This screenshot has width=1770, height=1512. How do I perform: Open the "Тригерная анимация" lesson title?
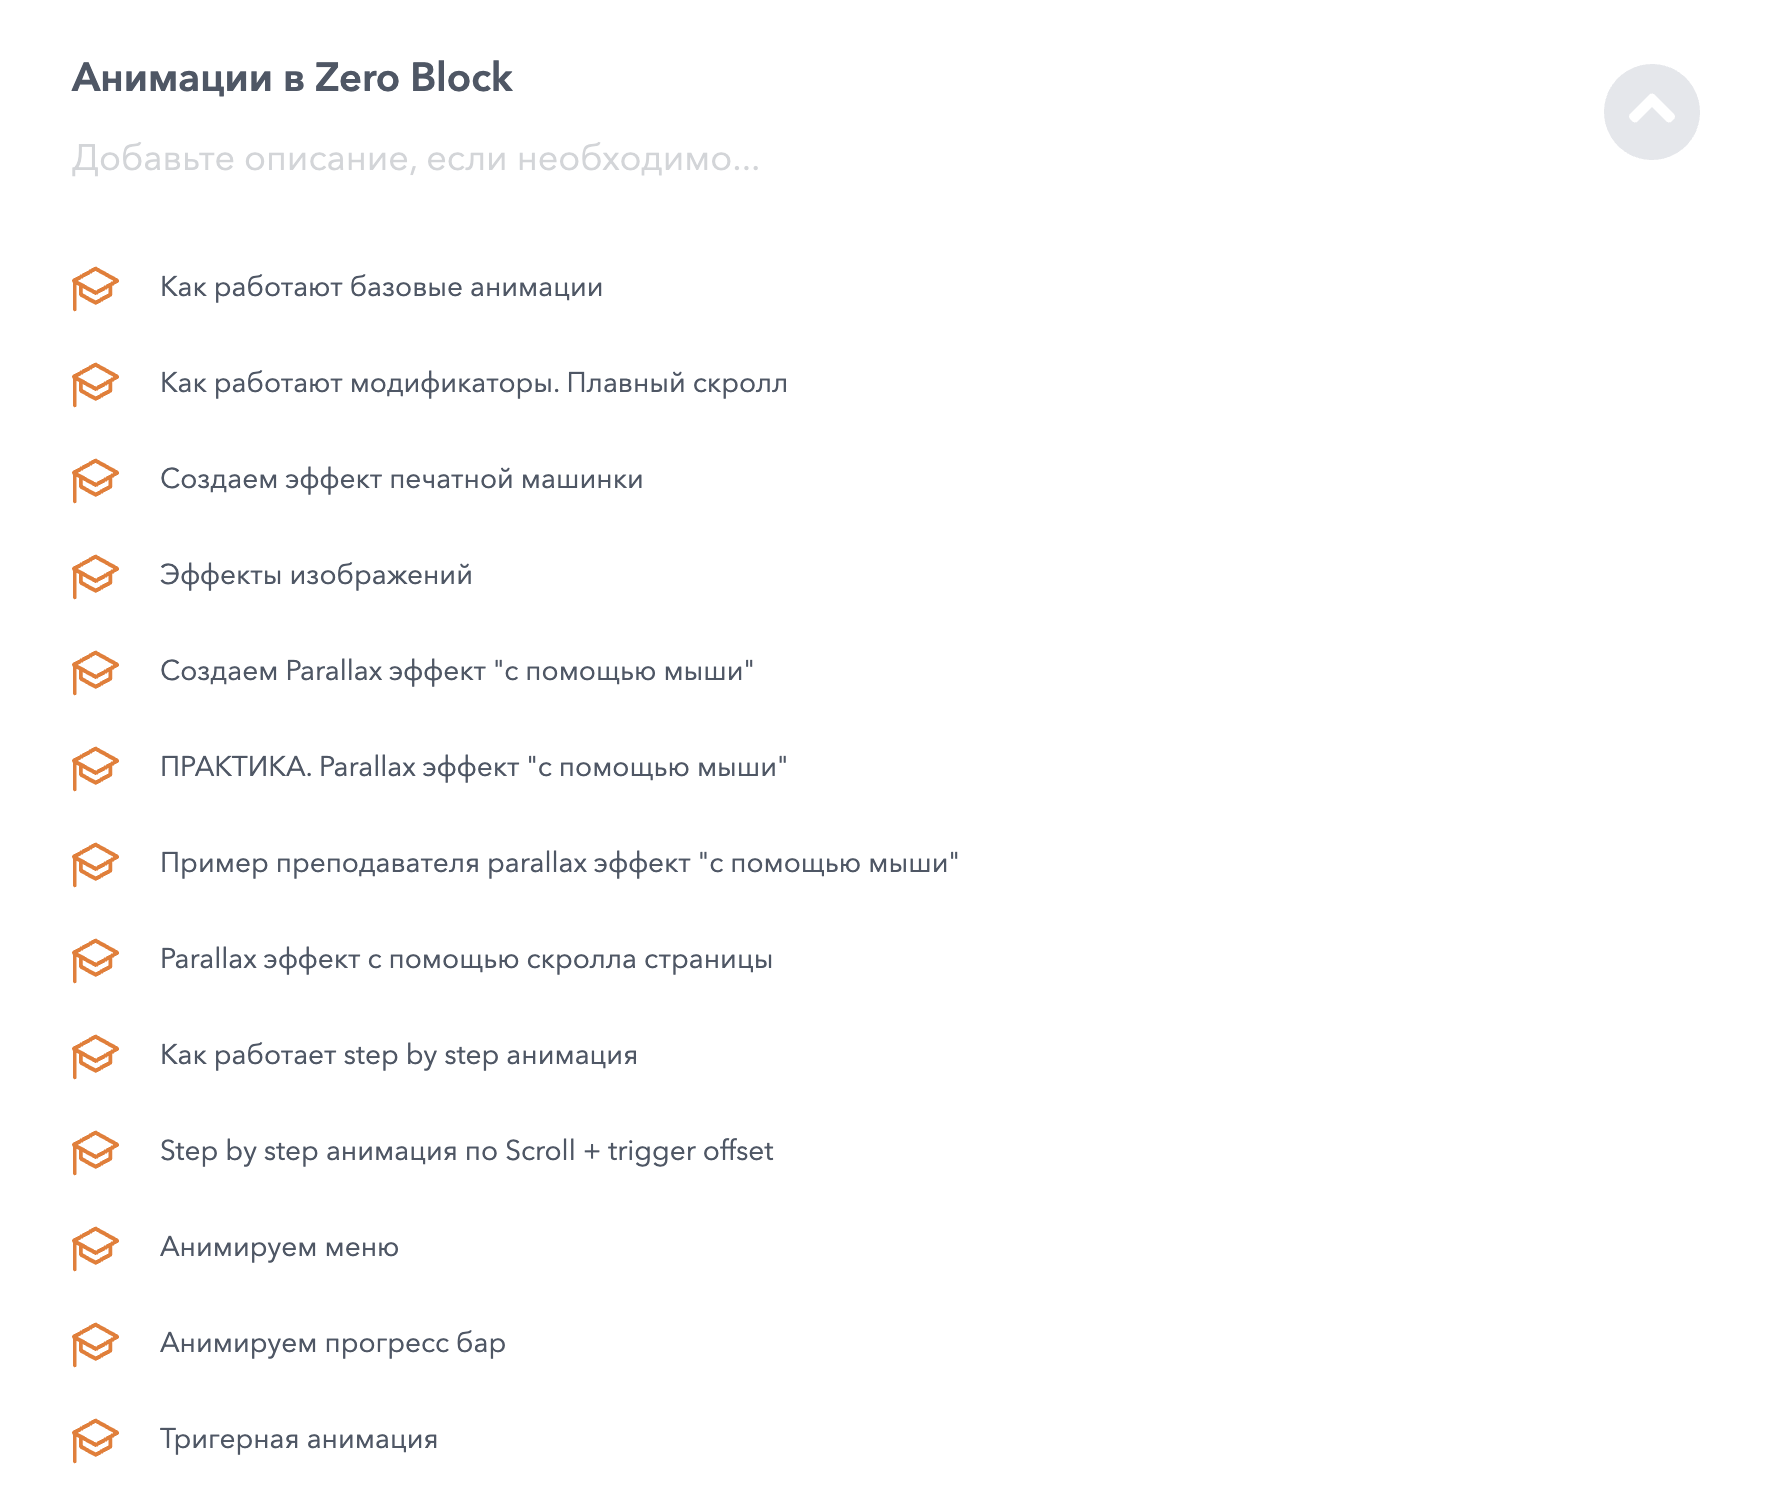299,1440
